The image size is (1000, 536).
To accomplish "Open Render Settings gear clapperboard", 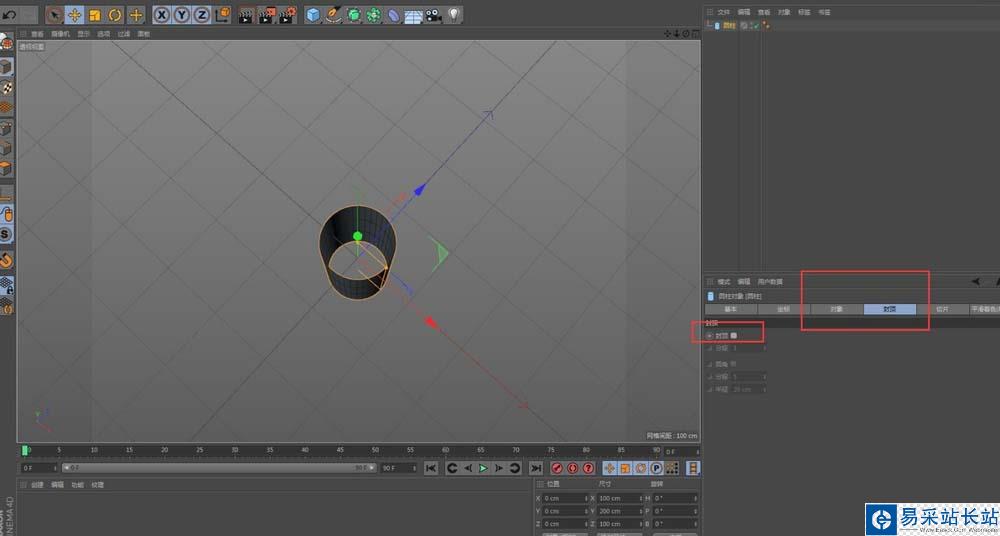I will [288, 15].
